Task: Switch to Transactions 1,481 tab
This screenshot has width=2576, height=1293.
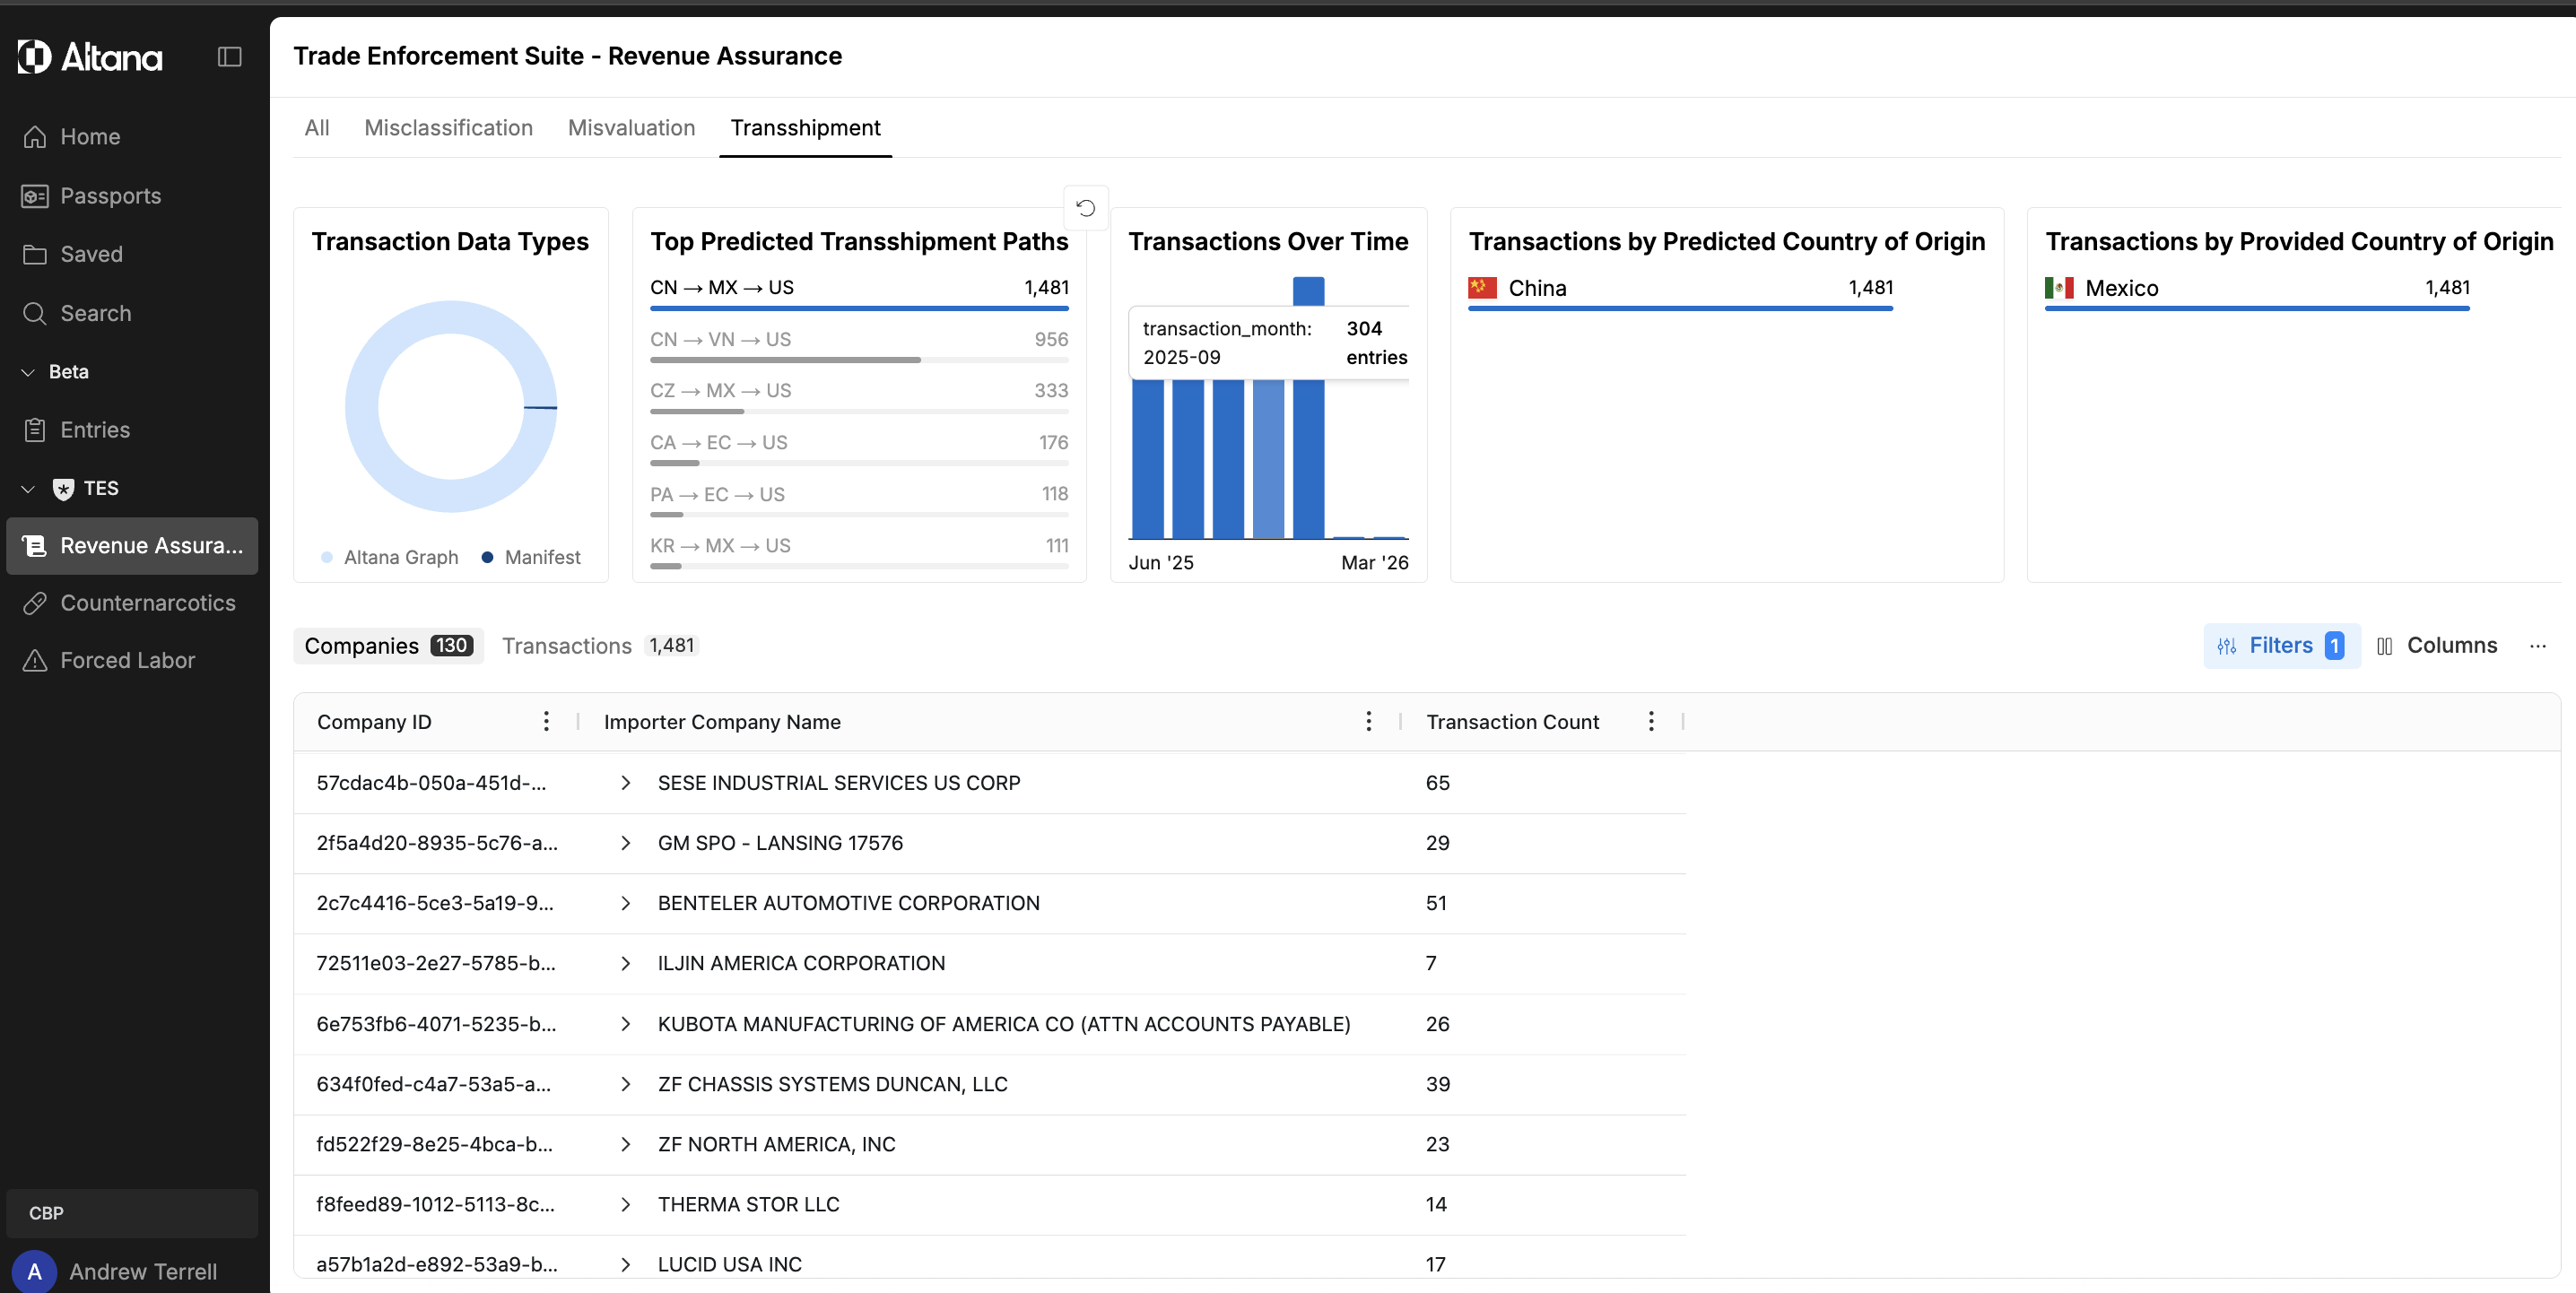Action: [598, 646]
